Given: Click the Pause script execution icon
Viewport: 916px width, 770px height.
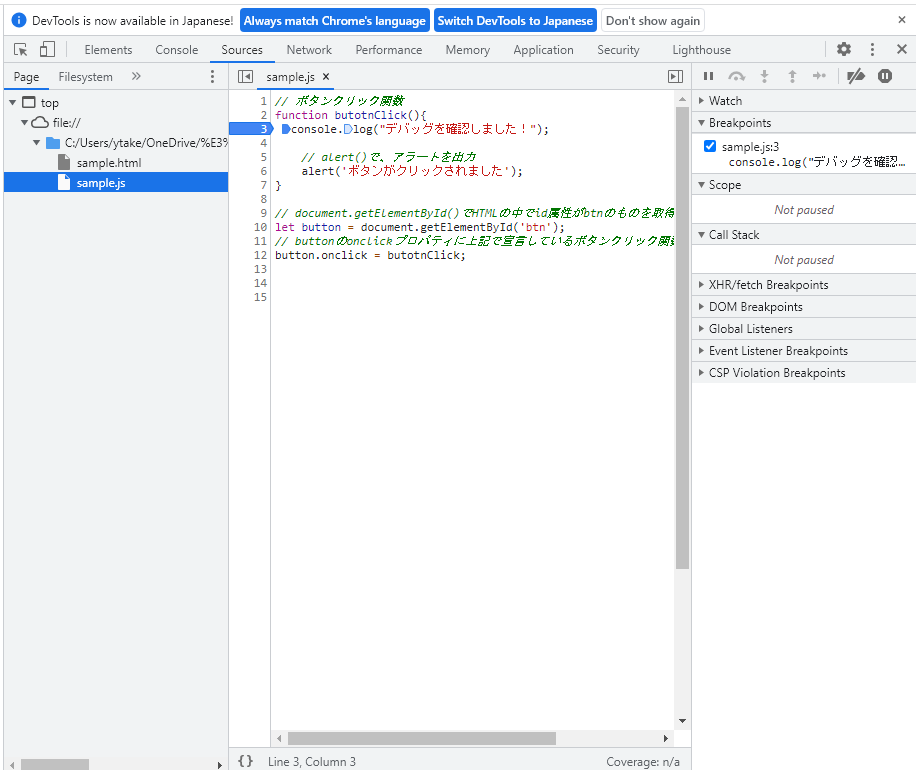Looking at the screenshot, I should tap(707, 76).
